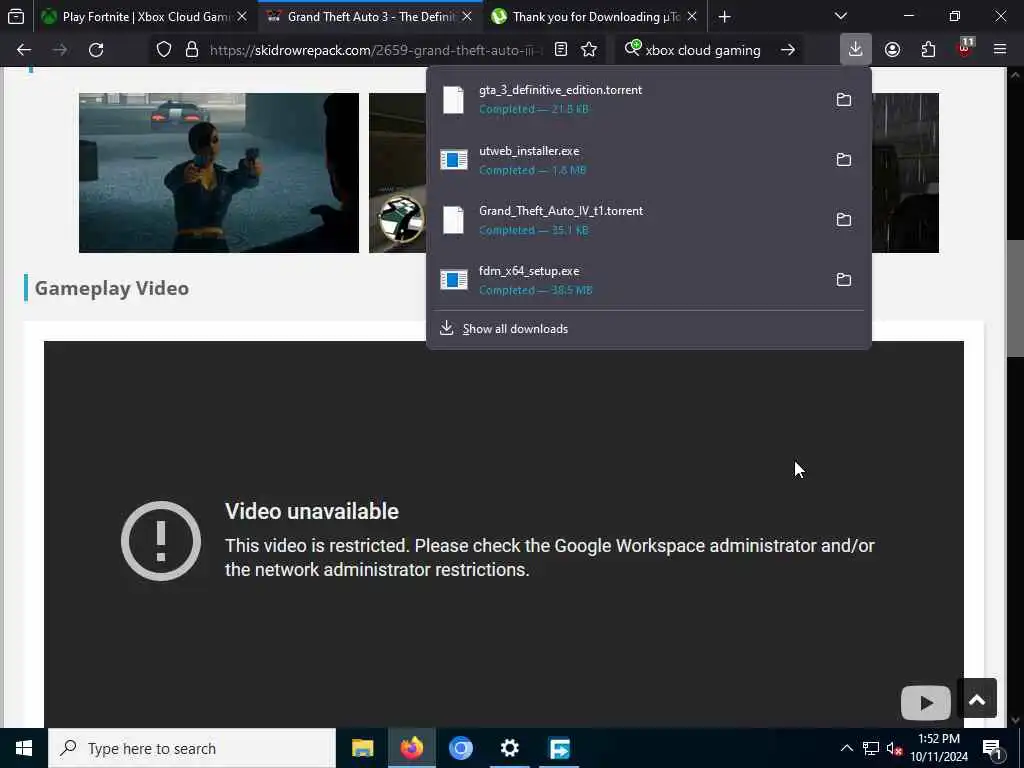1024x768 pixels.
Task: Show Grand_Theft_Auto_IV_t1.torrent in folder
Action: (x=844, y=219)
